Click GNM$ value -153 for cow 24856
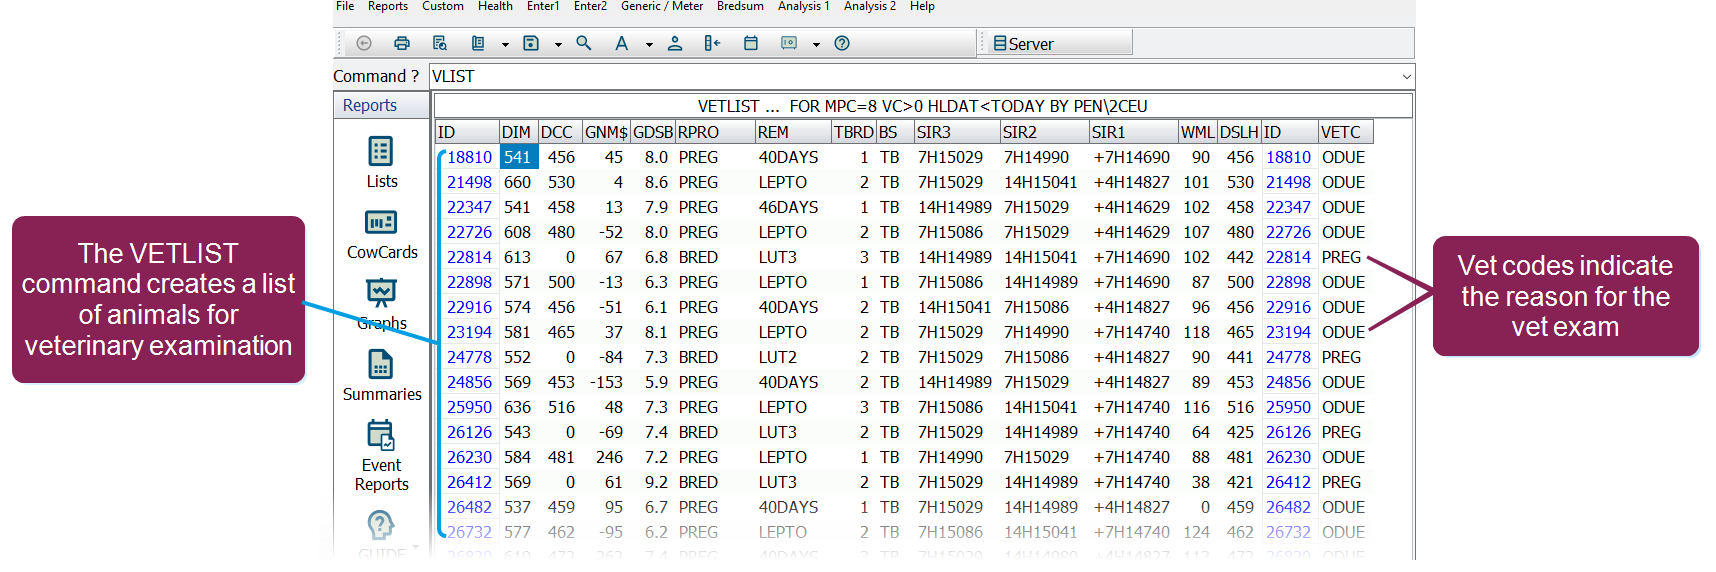1716x572 pixels. coord(606,382)
